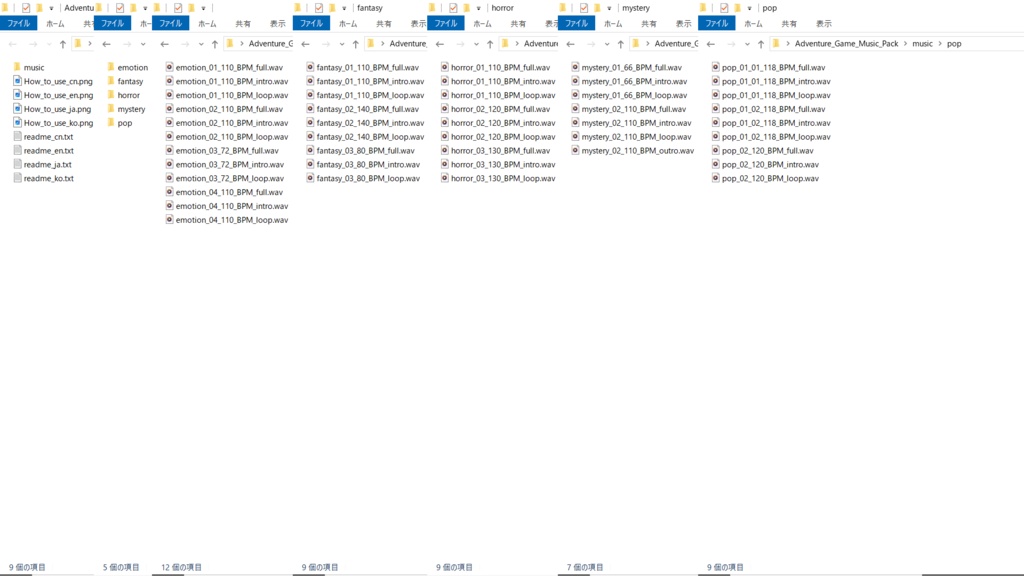Select horror_03_130_BPM_full.wav audio icon
Image resolution: width=1024 pixels, height=582 pixels.
(x=445, y=150)
